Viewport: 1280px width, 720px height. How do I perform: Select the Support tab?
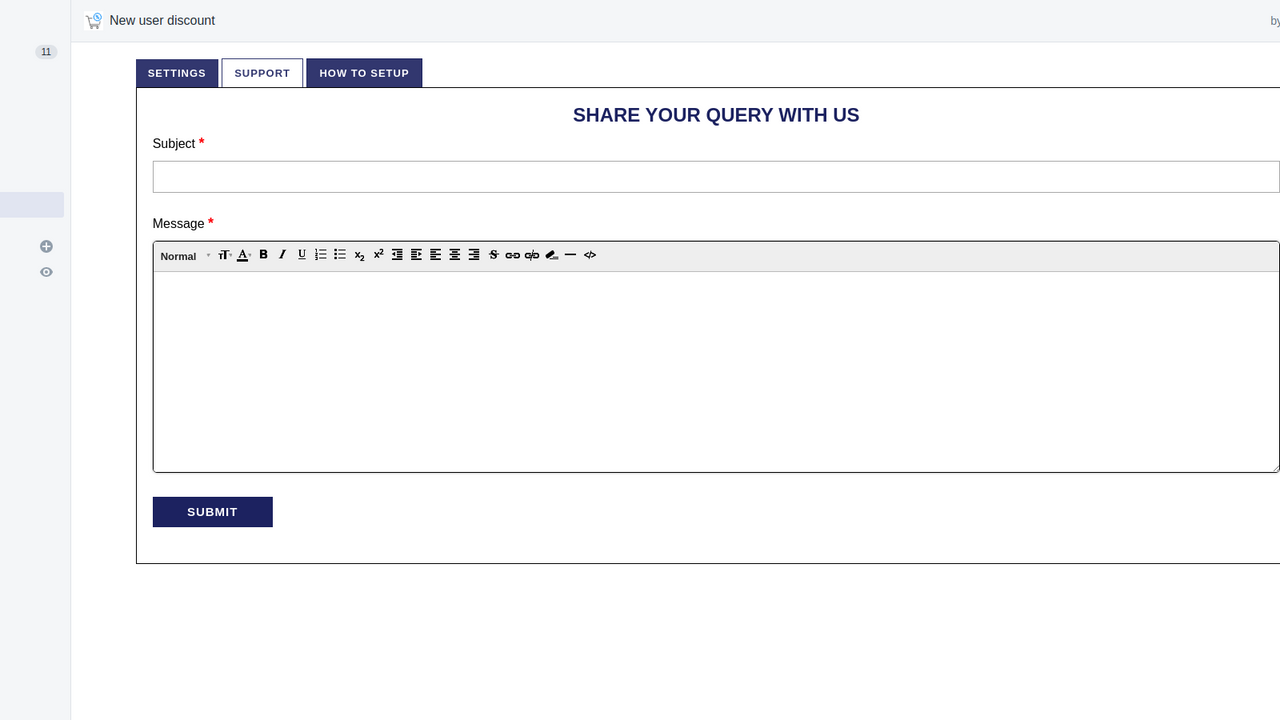(262, 73)
